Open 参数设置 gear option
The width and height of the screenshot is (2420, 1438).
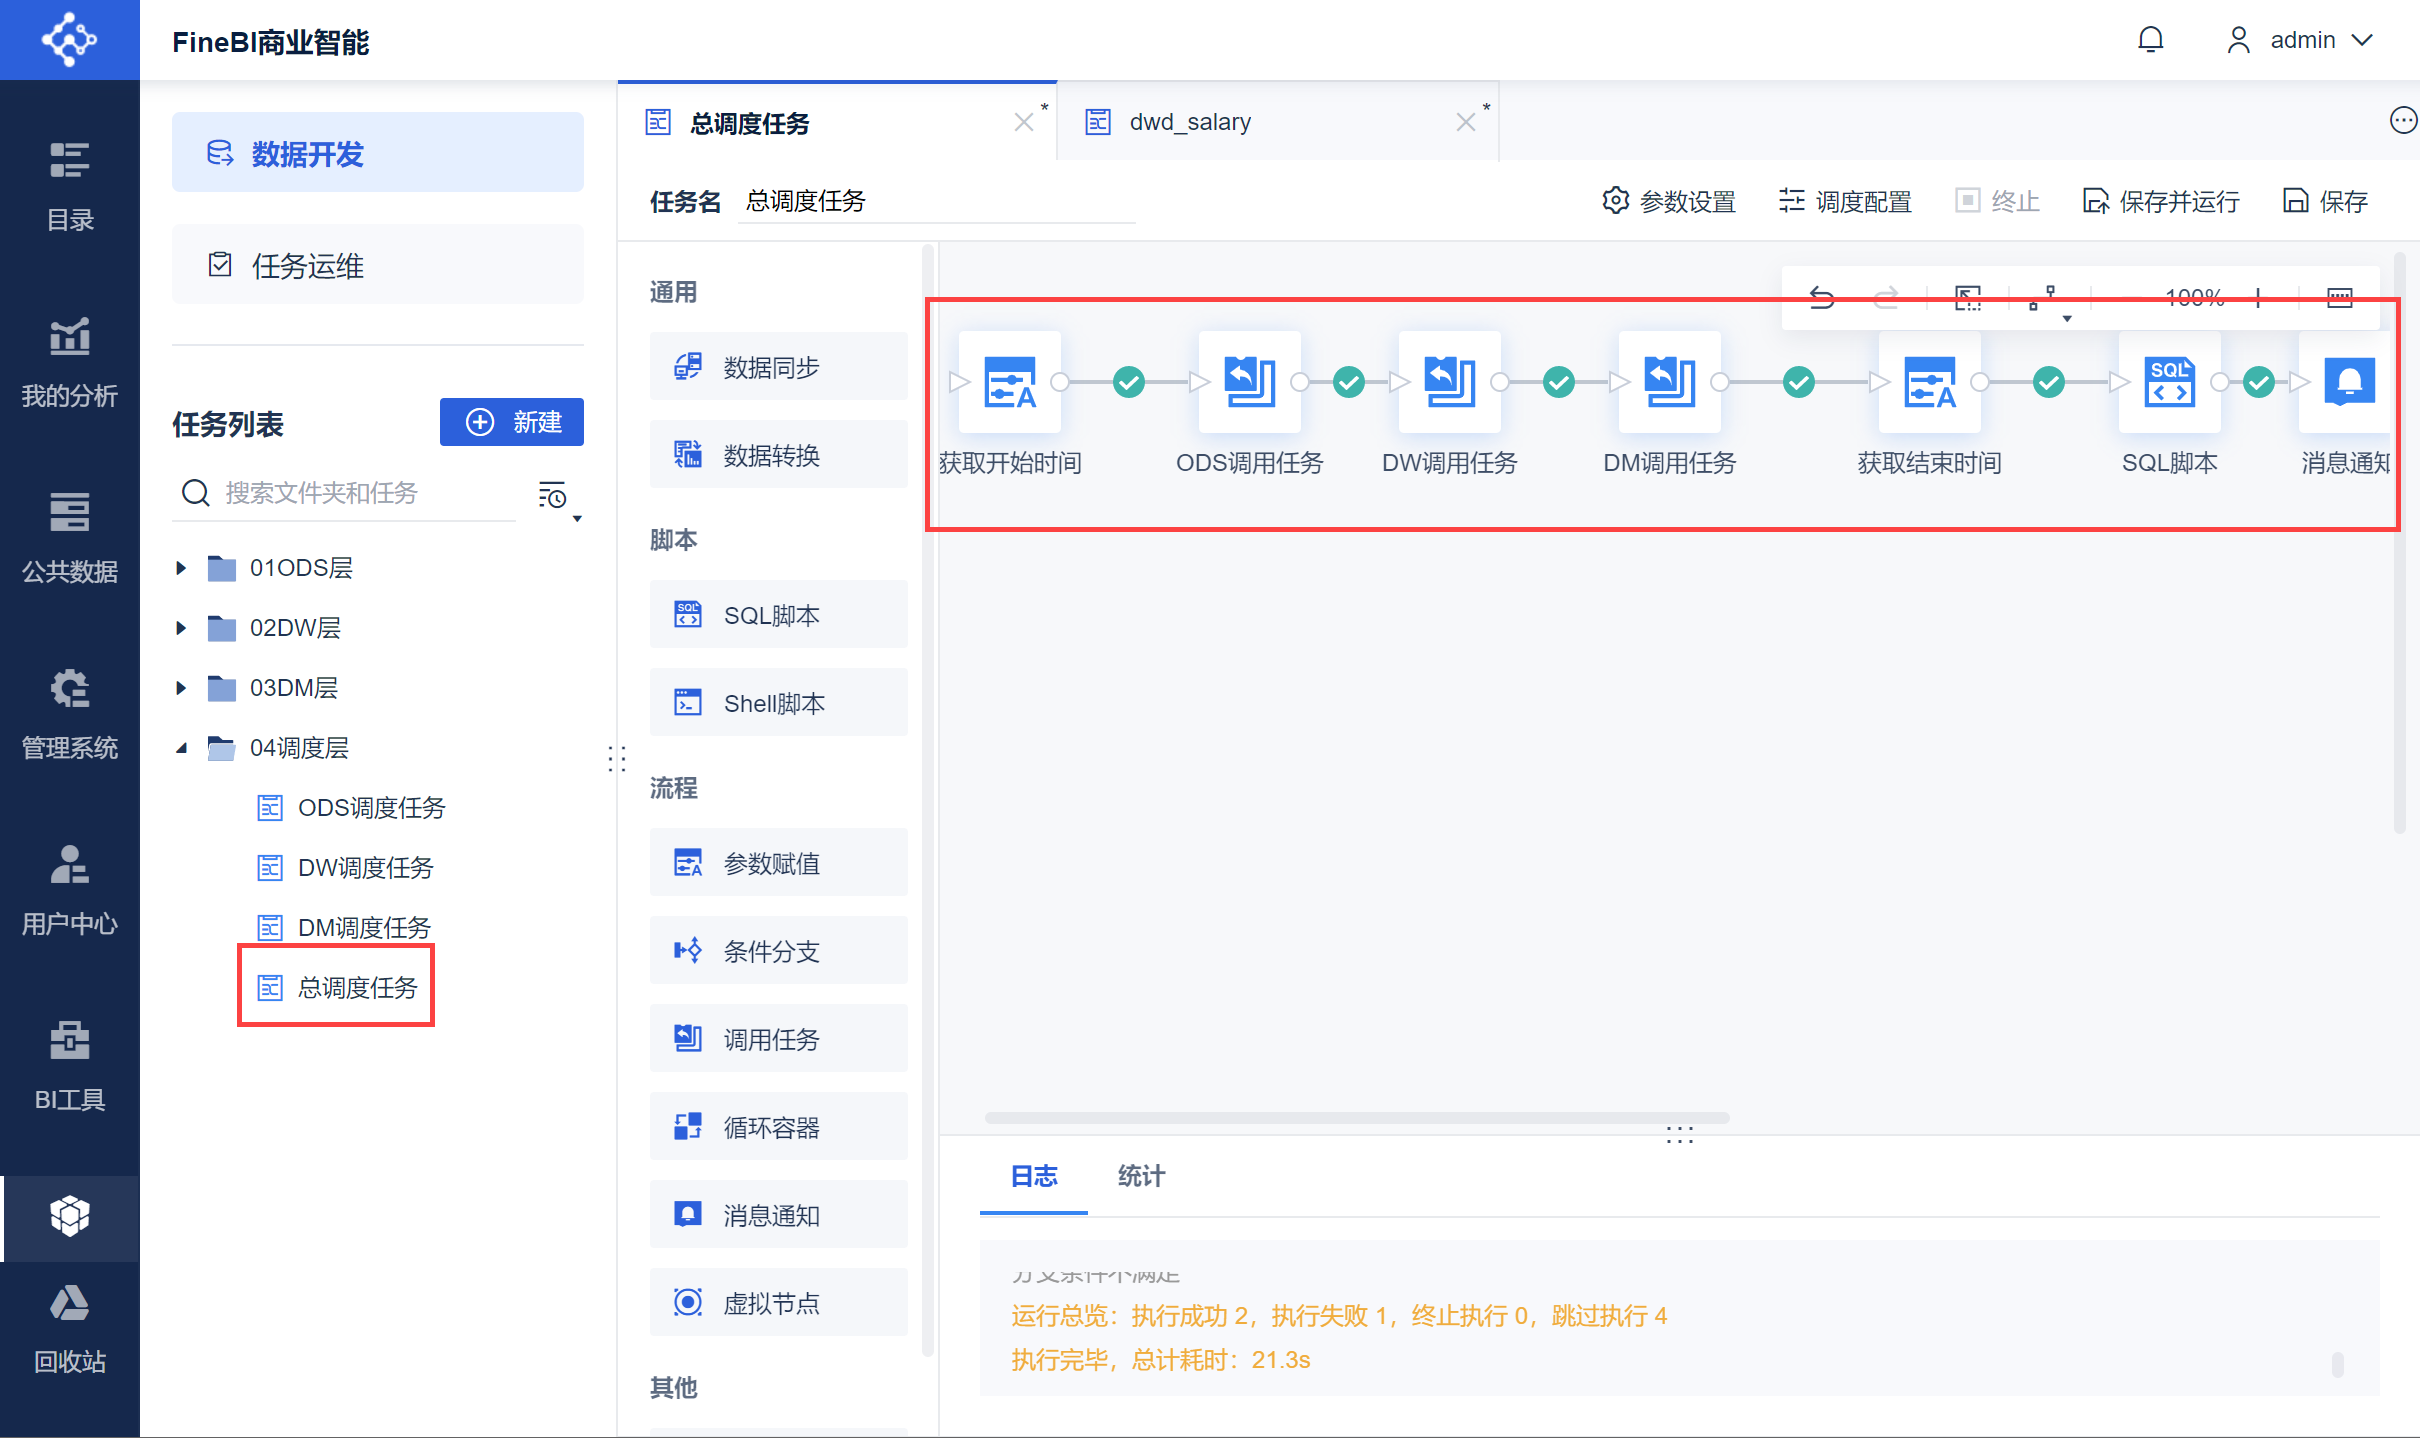coord(1668,201)
